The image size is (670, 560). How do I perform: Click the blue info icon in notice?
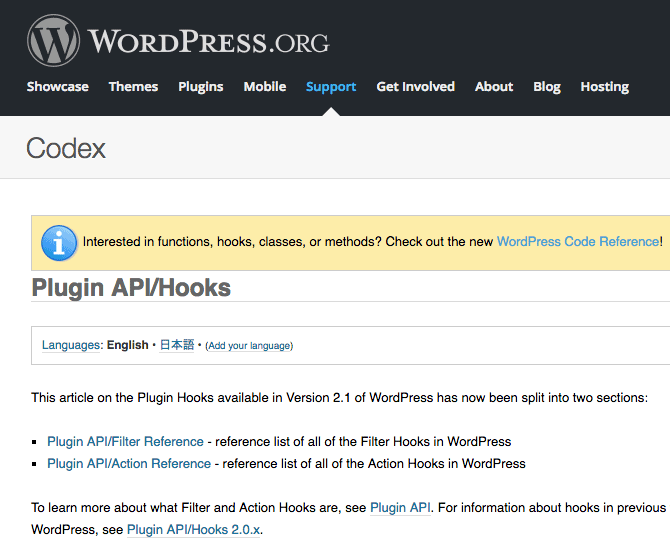pos(59,242)
